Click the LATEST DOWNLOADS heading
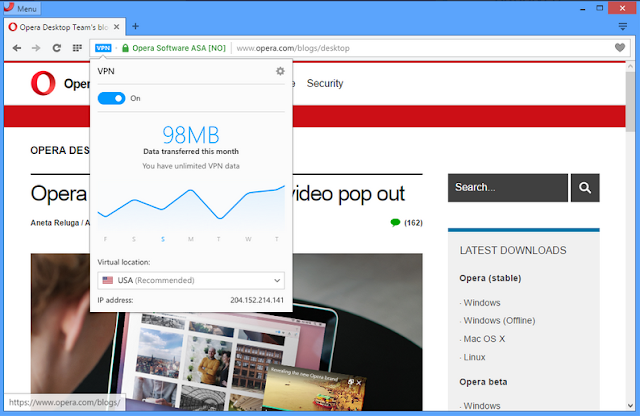Image resolution: width=640 pixels, height=416 pixels. tap(513, 250)
